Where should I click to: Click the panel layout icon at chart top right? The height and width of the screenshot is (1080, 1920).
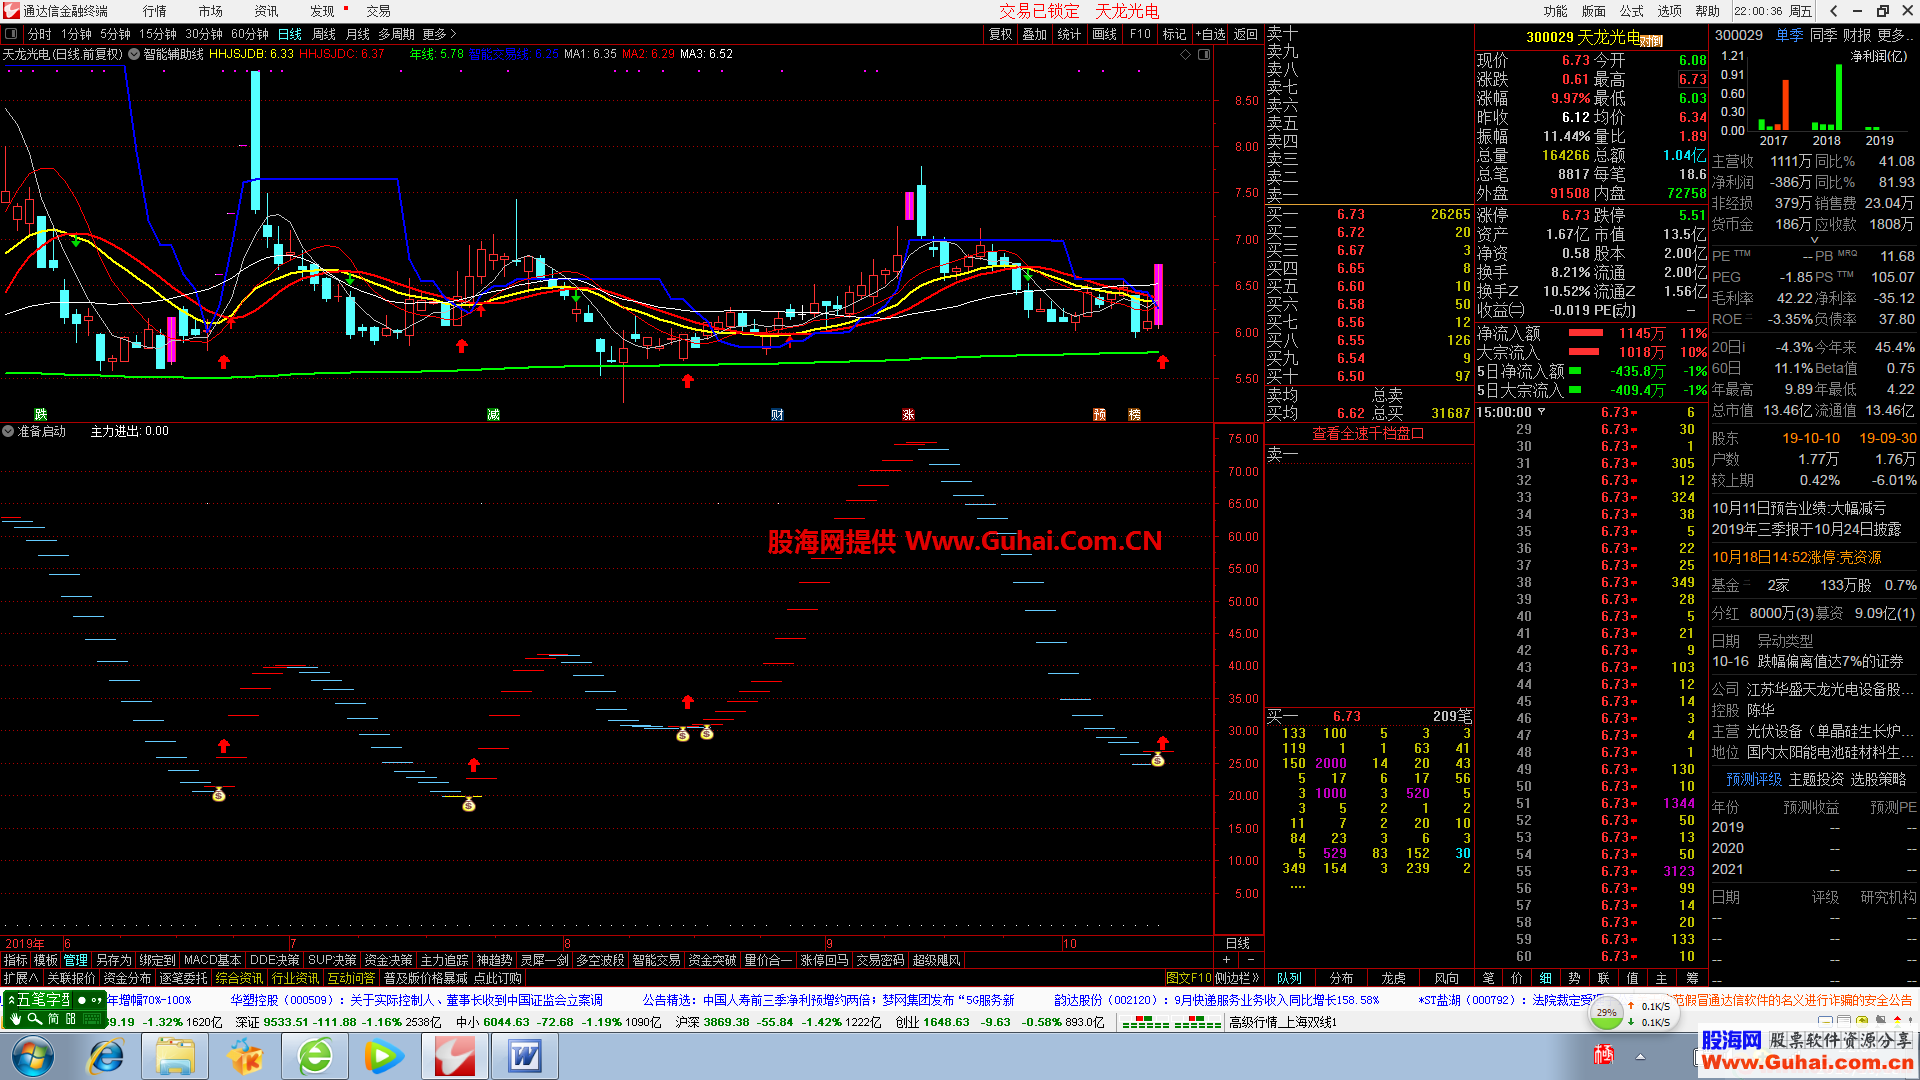click(1204, 54)
